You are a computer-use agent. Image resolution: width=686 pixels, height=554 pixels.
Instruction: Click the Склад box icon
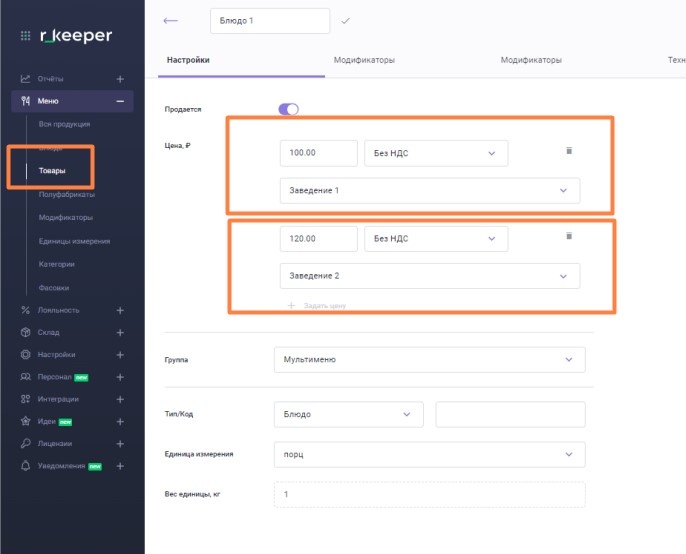tap(25, 332)
